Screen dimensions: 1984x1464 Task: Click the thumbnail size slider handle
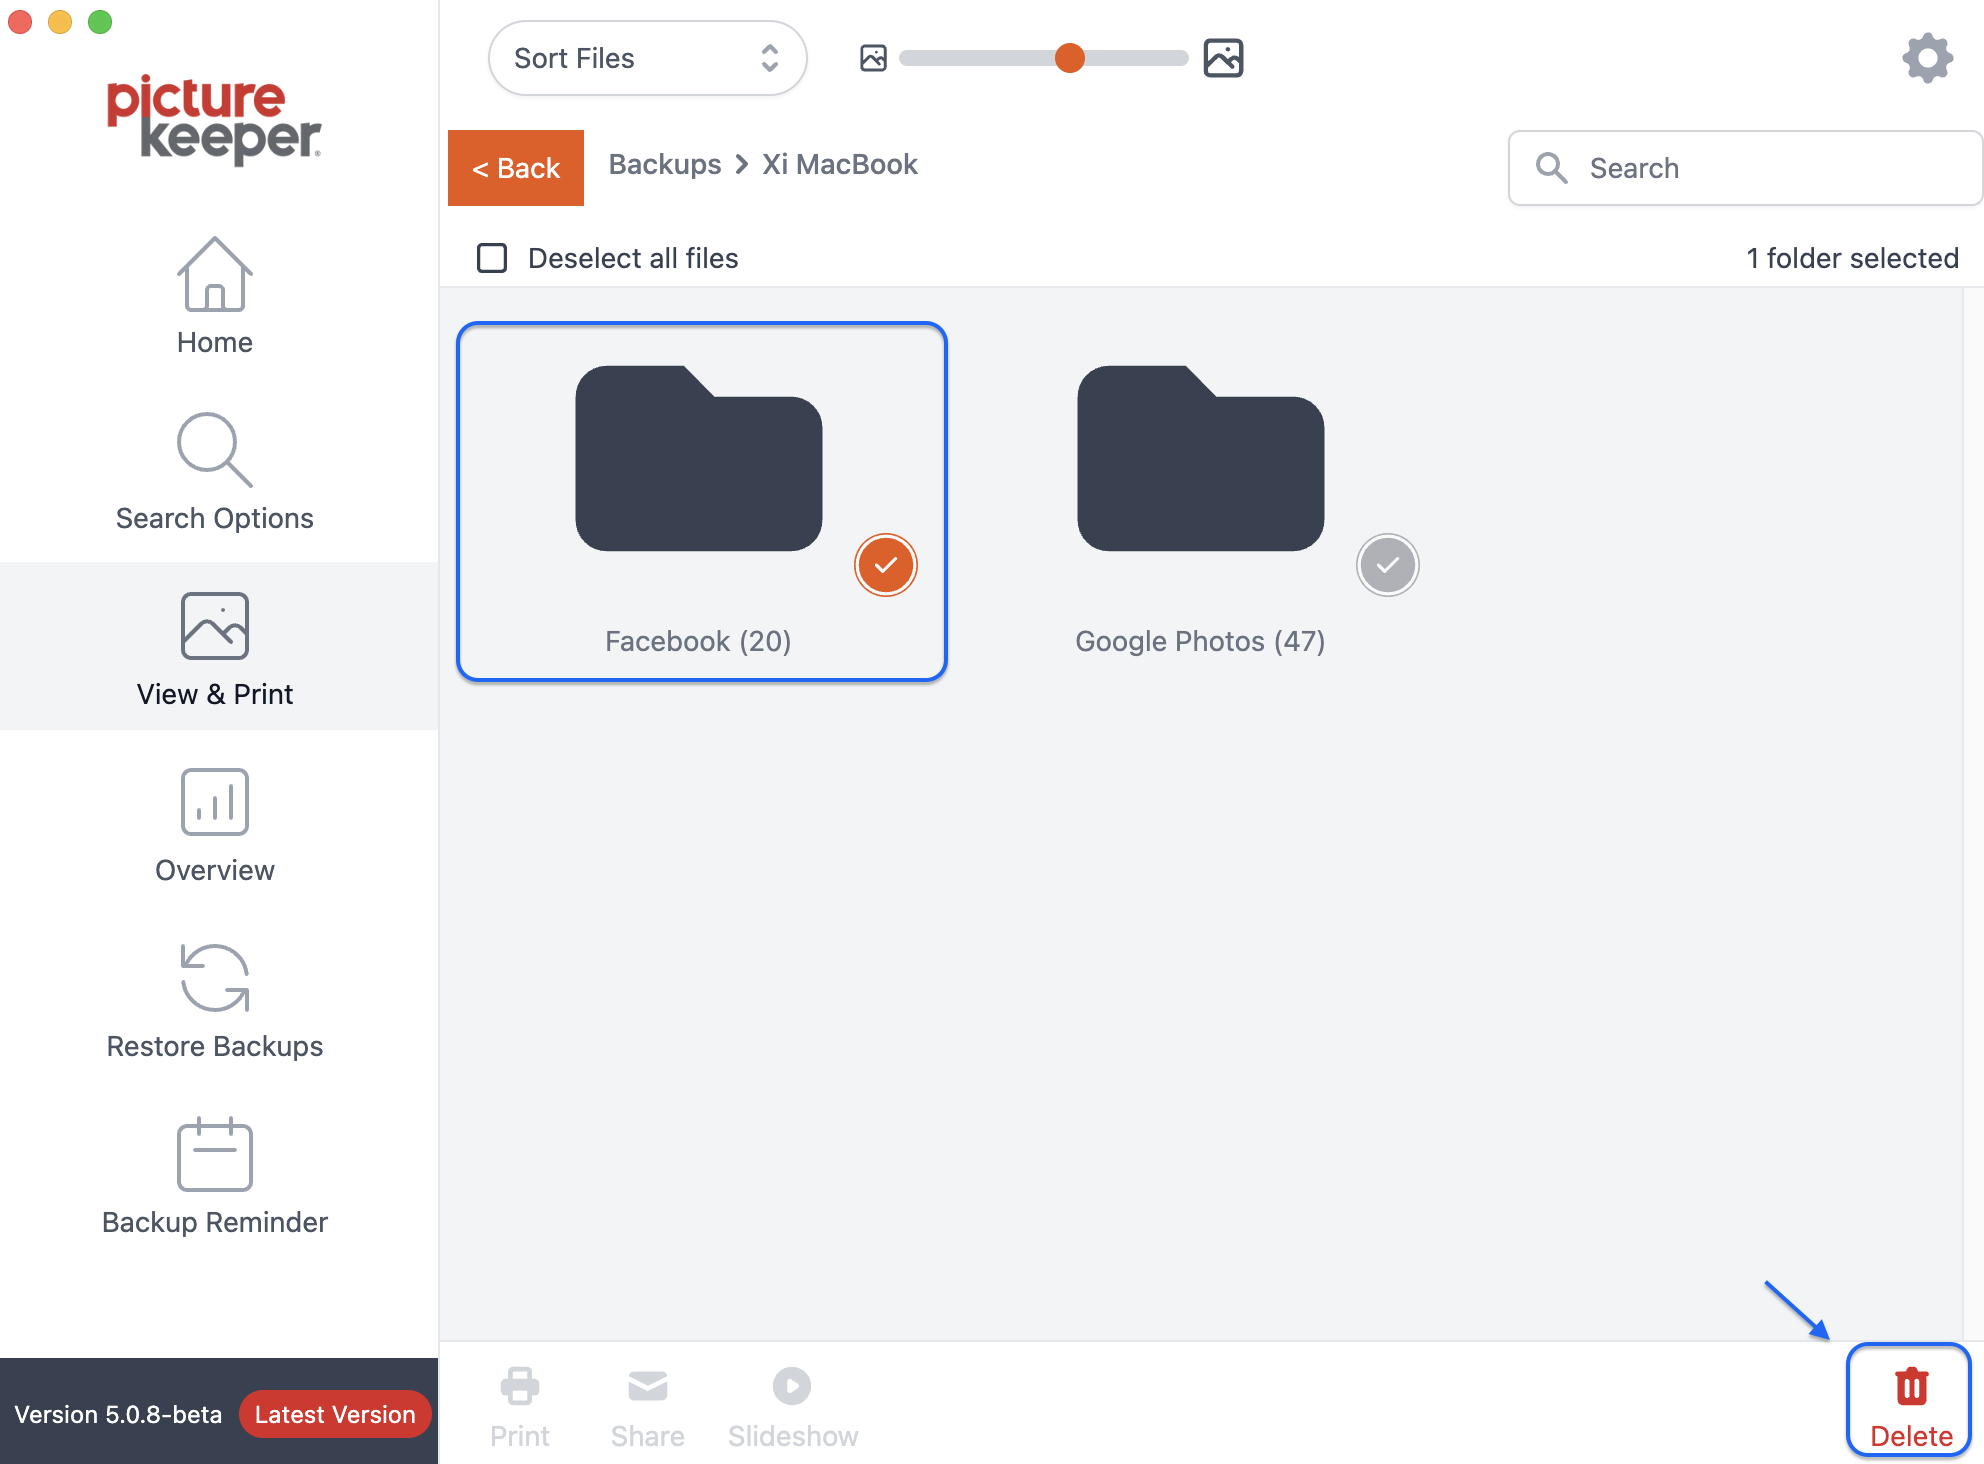coord(1069,58)
